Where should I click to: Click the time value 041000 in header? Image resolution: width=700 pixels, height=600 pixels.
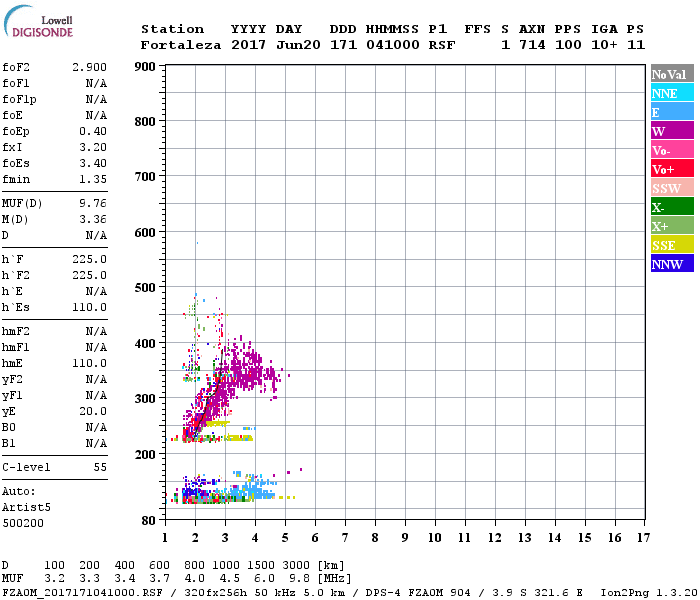coord(393,45)
